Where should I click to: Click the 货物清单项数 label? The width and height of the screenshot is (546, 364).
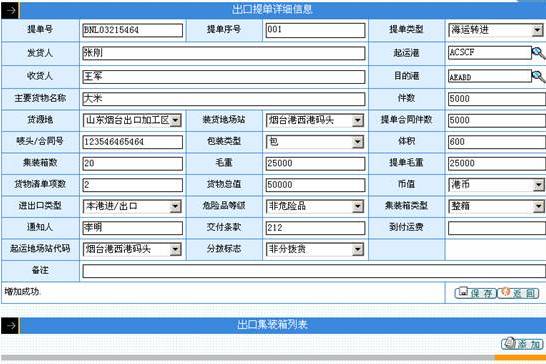point(40,184)
